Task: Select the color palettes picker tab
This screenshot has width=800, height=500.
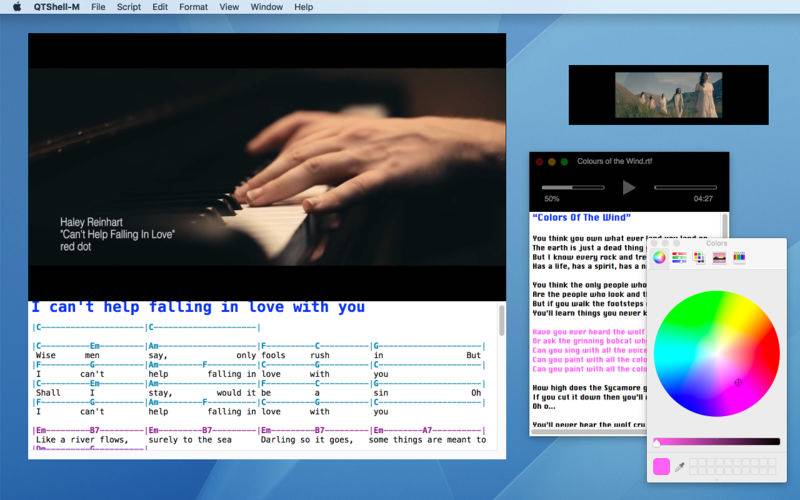Action: pos(699,258)
